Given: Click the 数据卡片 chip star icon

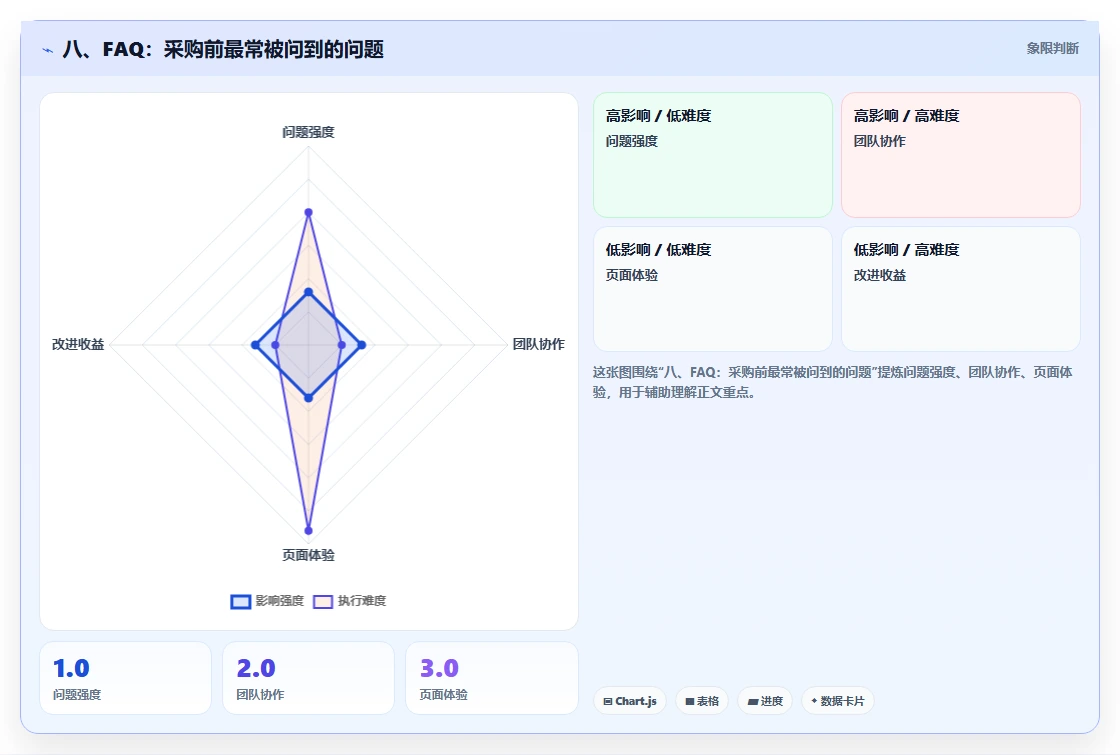Looking at the screenshot, I should point(814,701).
